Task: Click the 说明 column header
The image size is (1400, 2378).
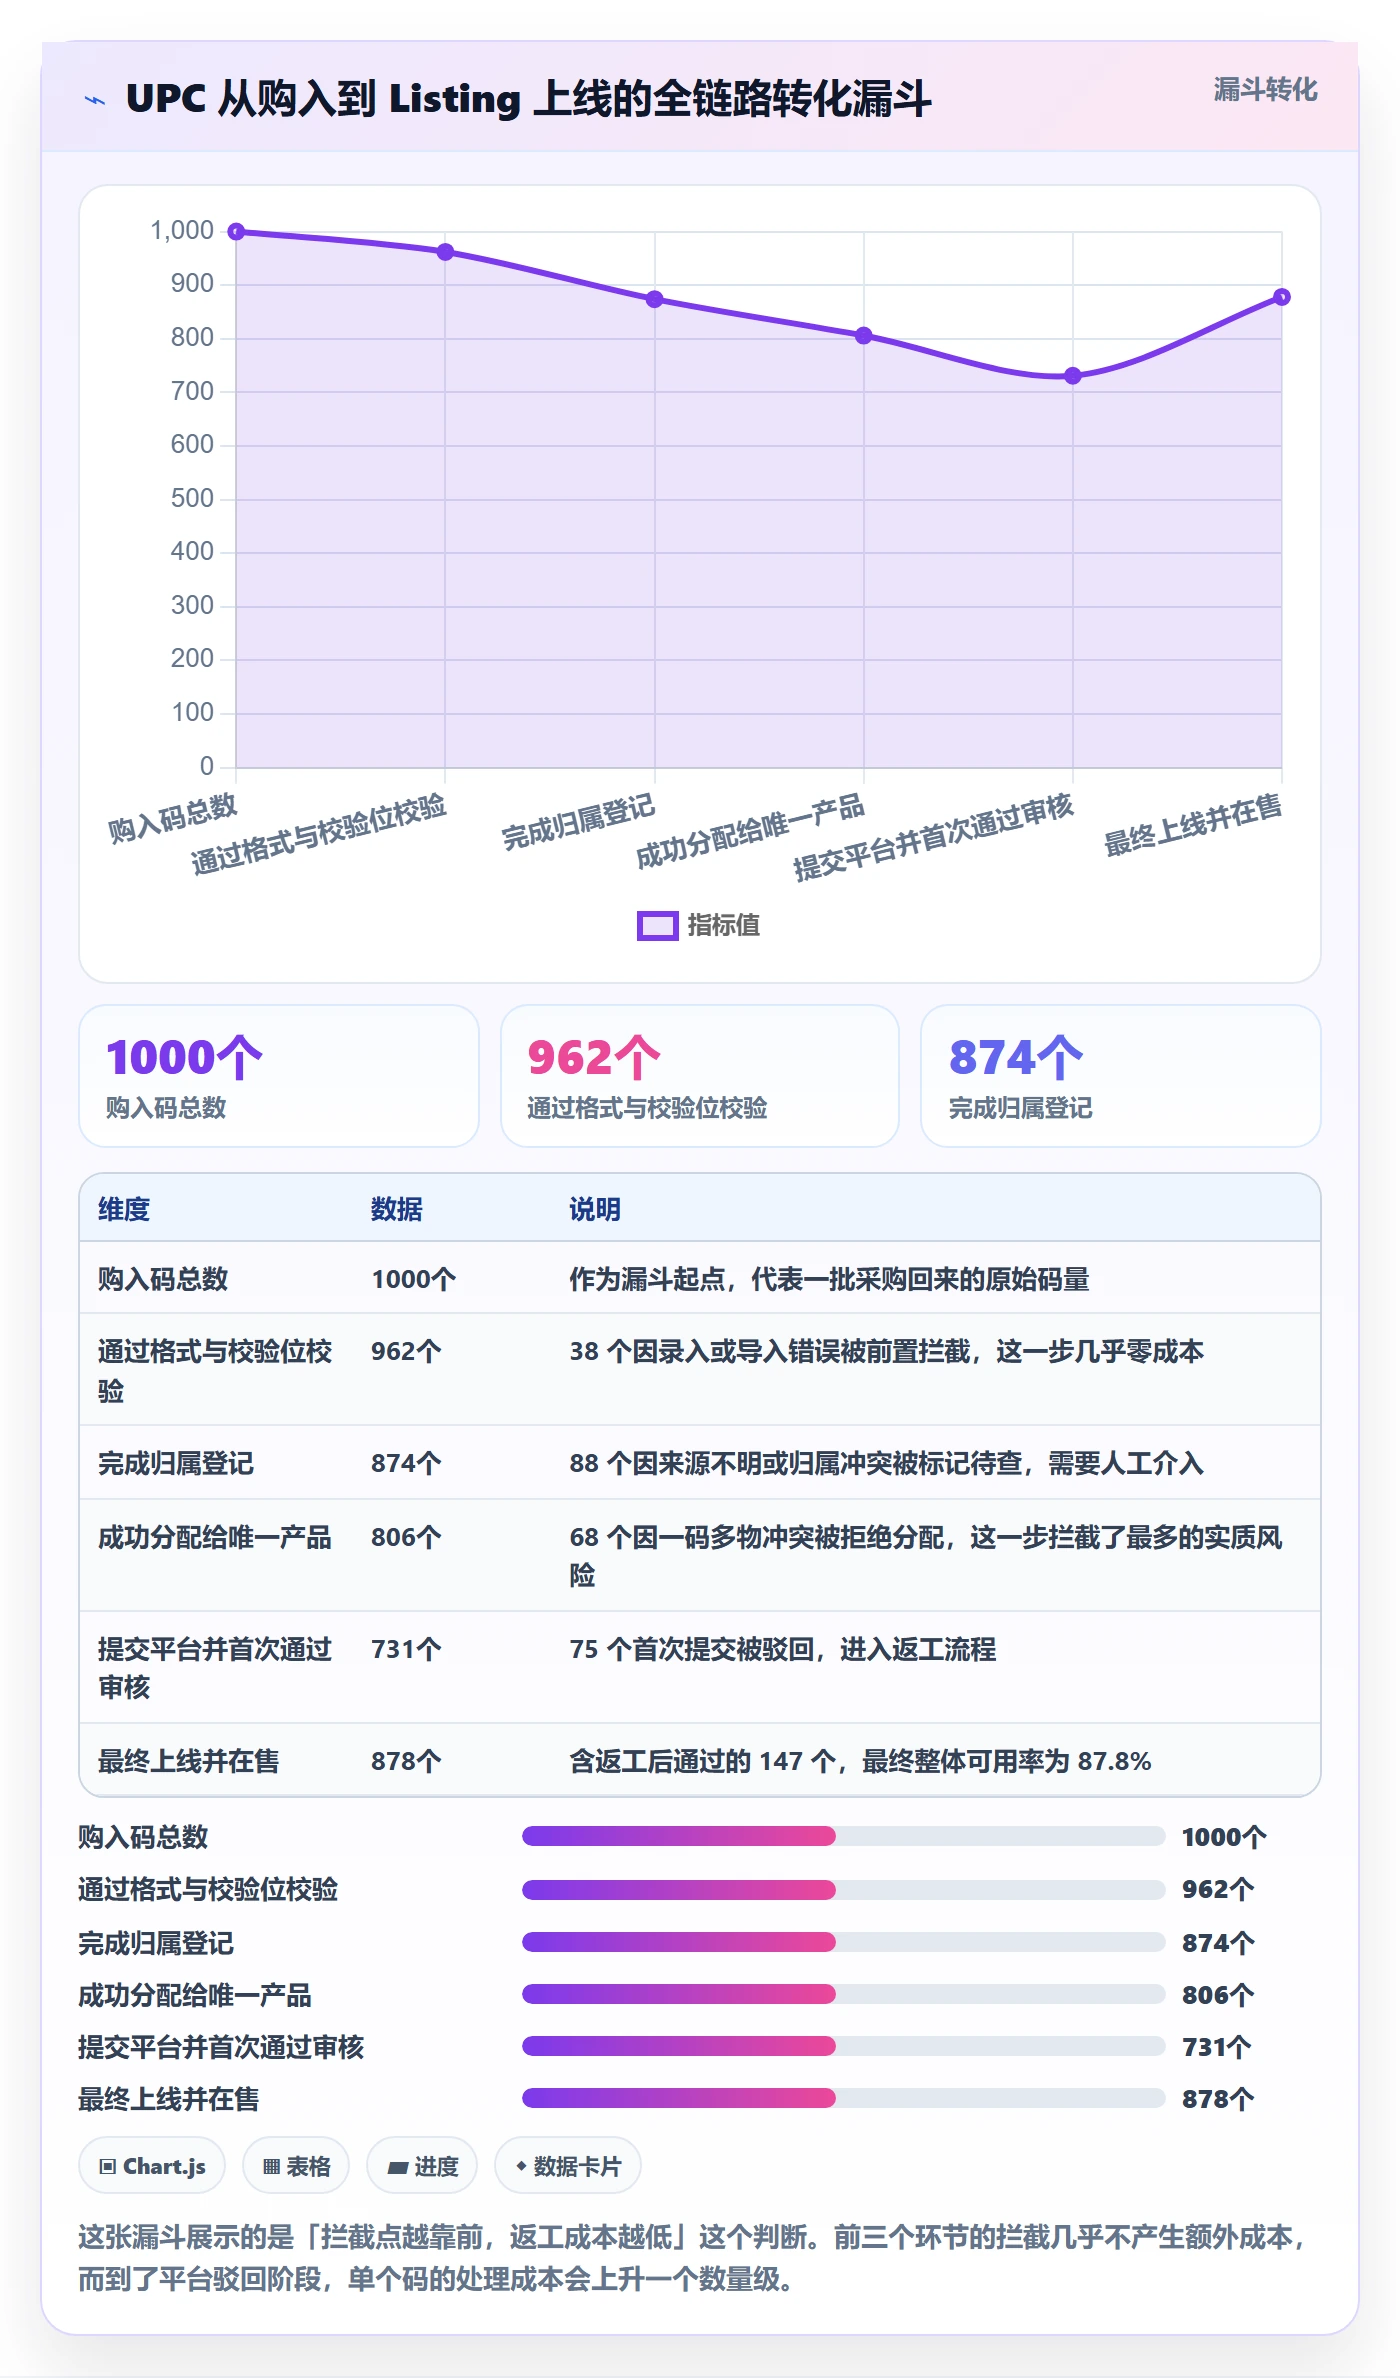Action: 595,1209
